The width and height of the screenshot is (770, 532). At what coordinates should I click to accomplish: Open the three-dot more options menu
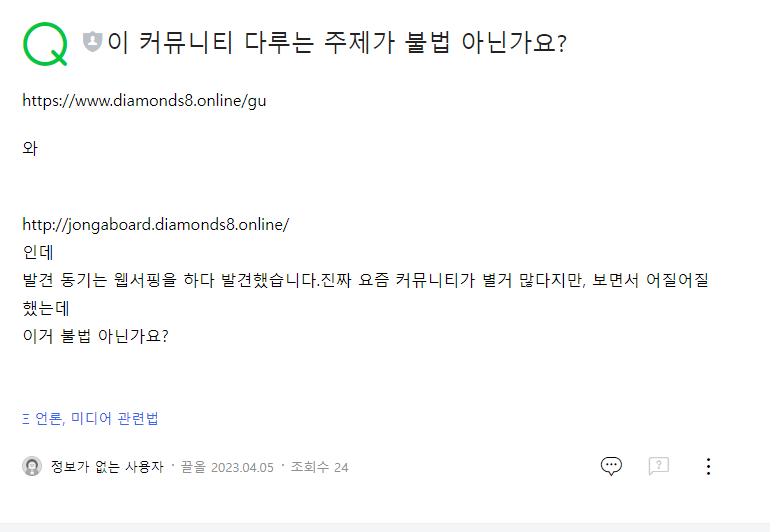coord(708,466)
